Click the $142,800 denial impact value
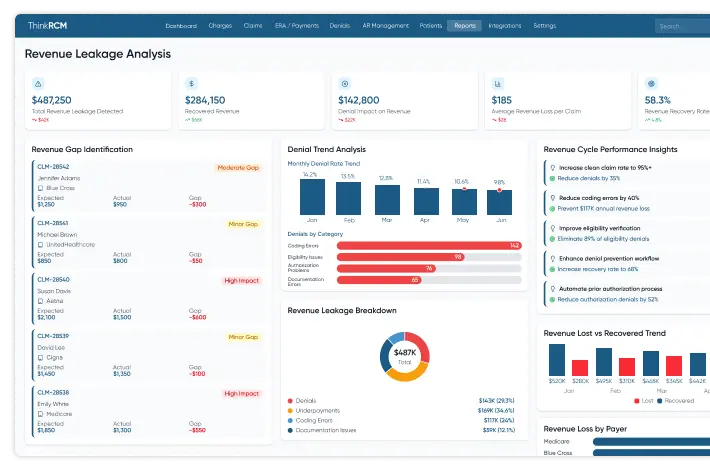 (359, 100)
